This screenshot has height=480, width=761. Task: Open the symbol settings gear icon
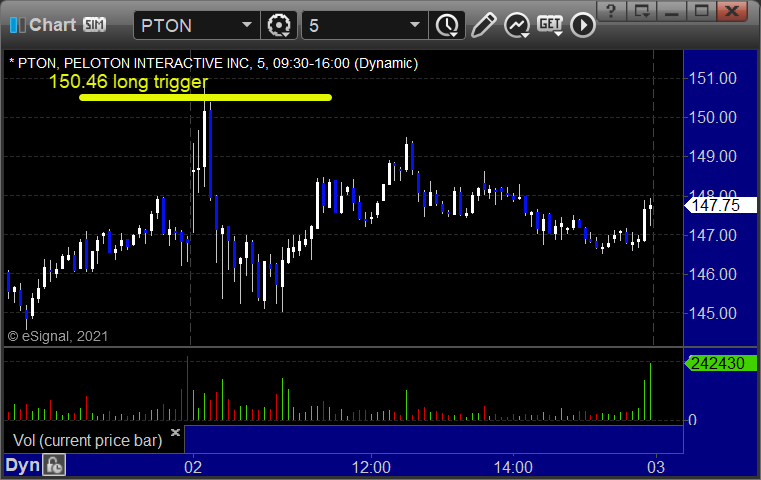point(279,25)
